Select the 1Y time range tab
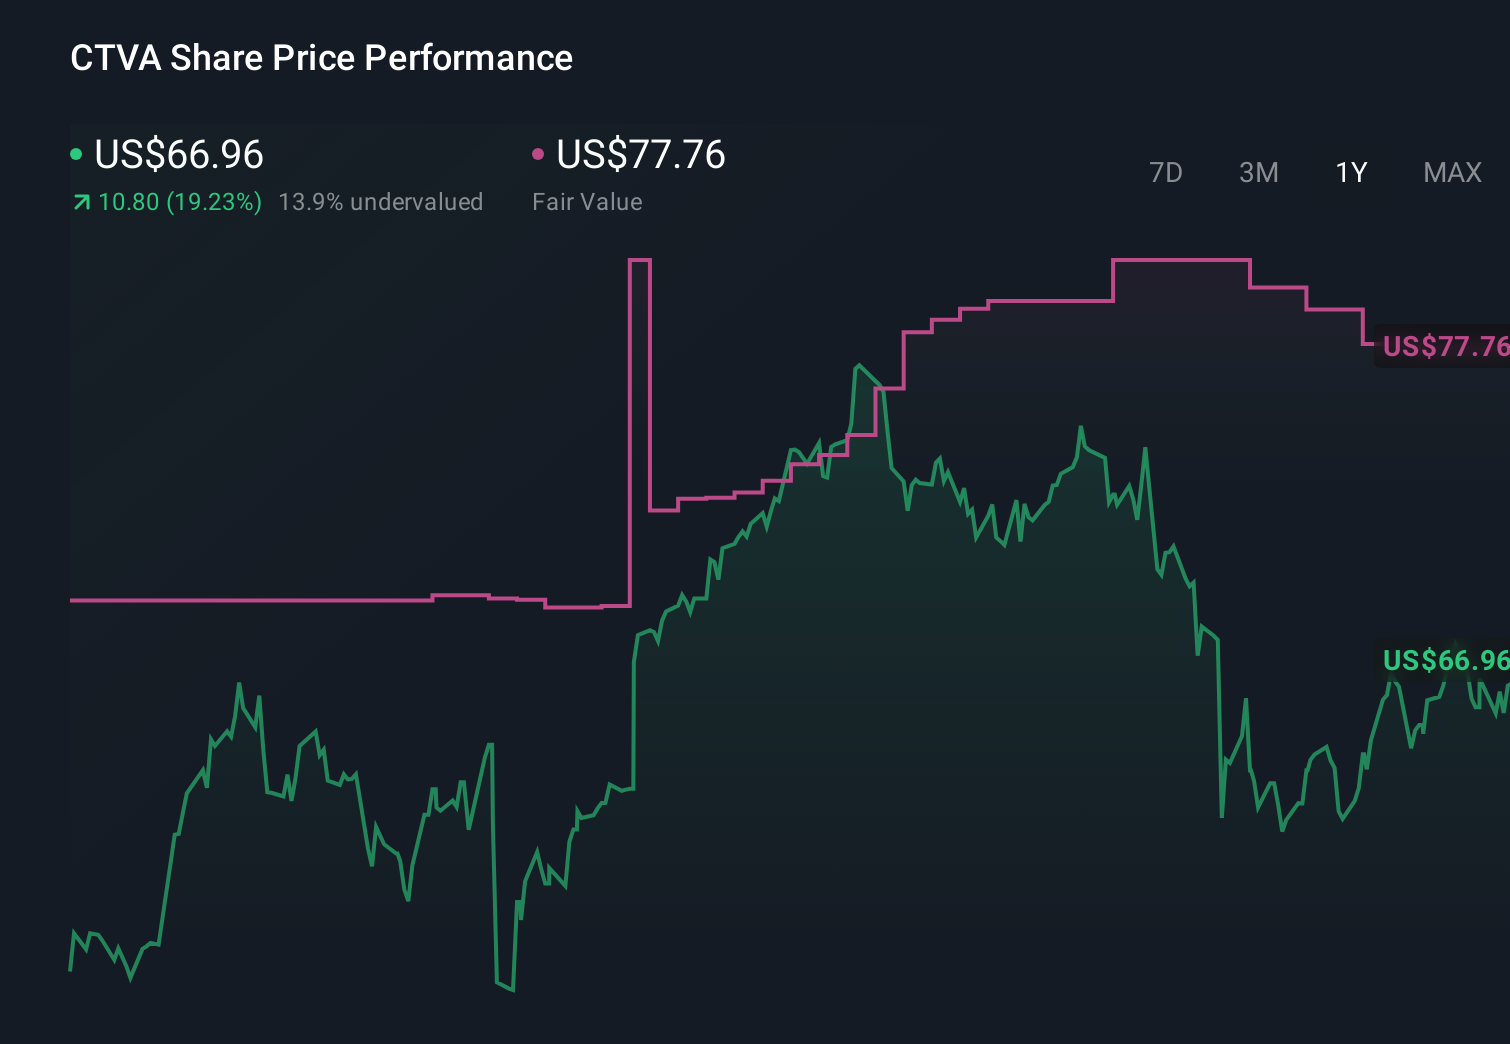Screen dimensions: 1510x1044 pos(1350,172)
